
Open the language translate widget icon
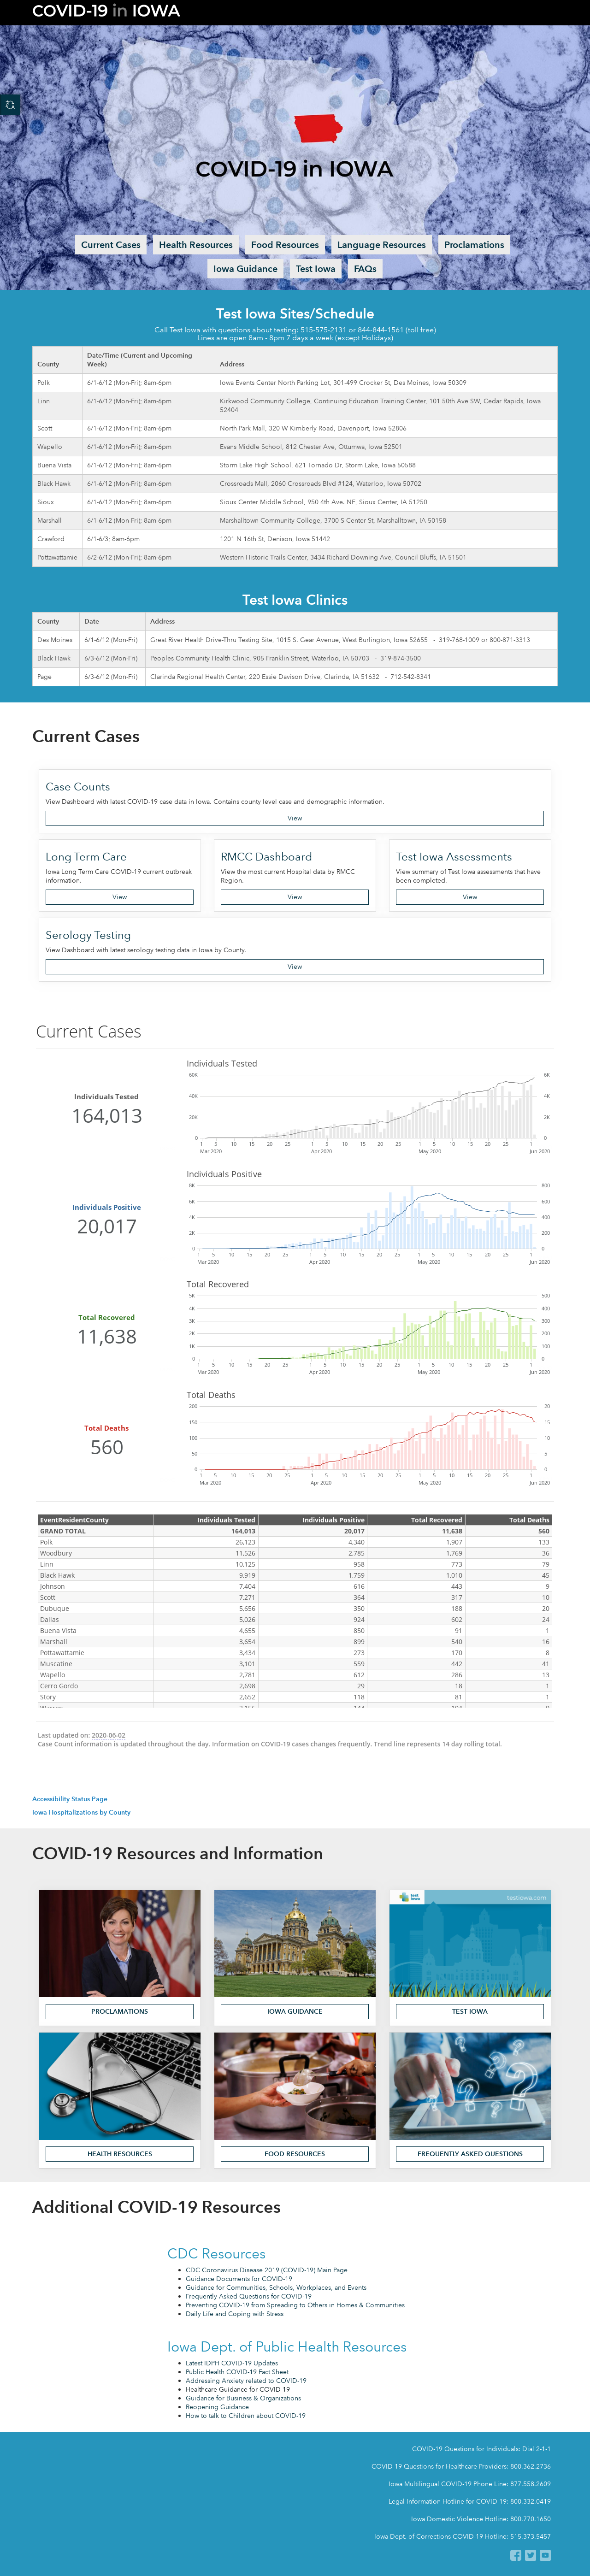click(x=9, y=104)
